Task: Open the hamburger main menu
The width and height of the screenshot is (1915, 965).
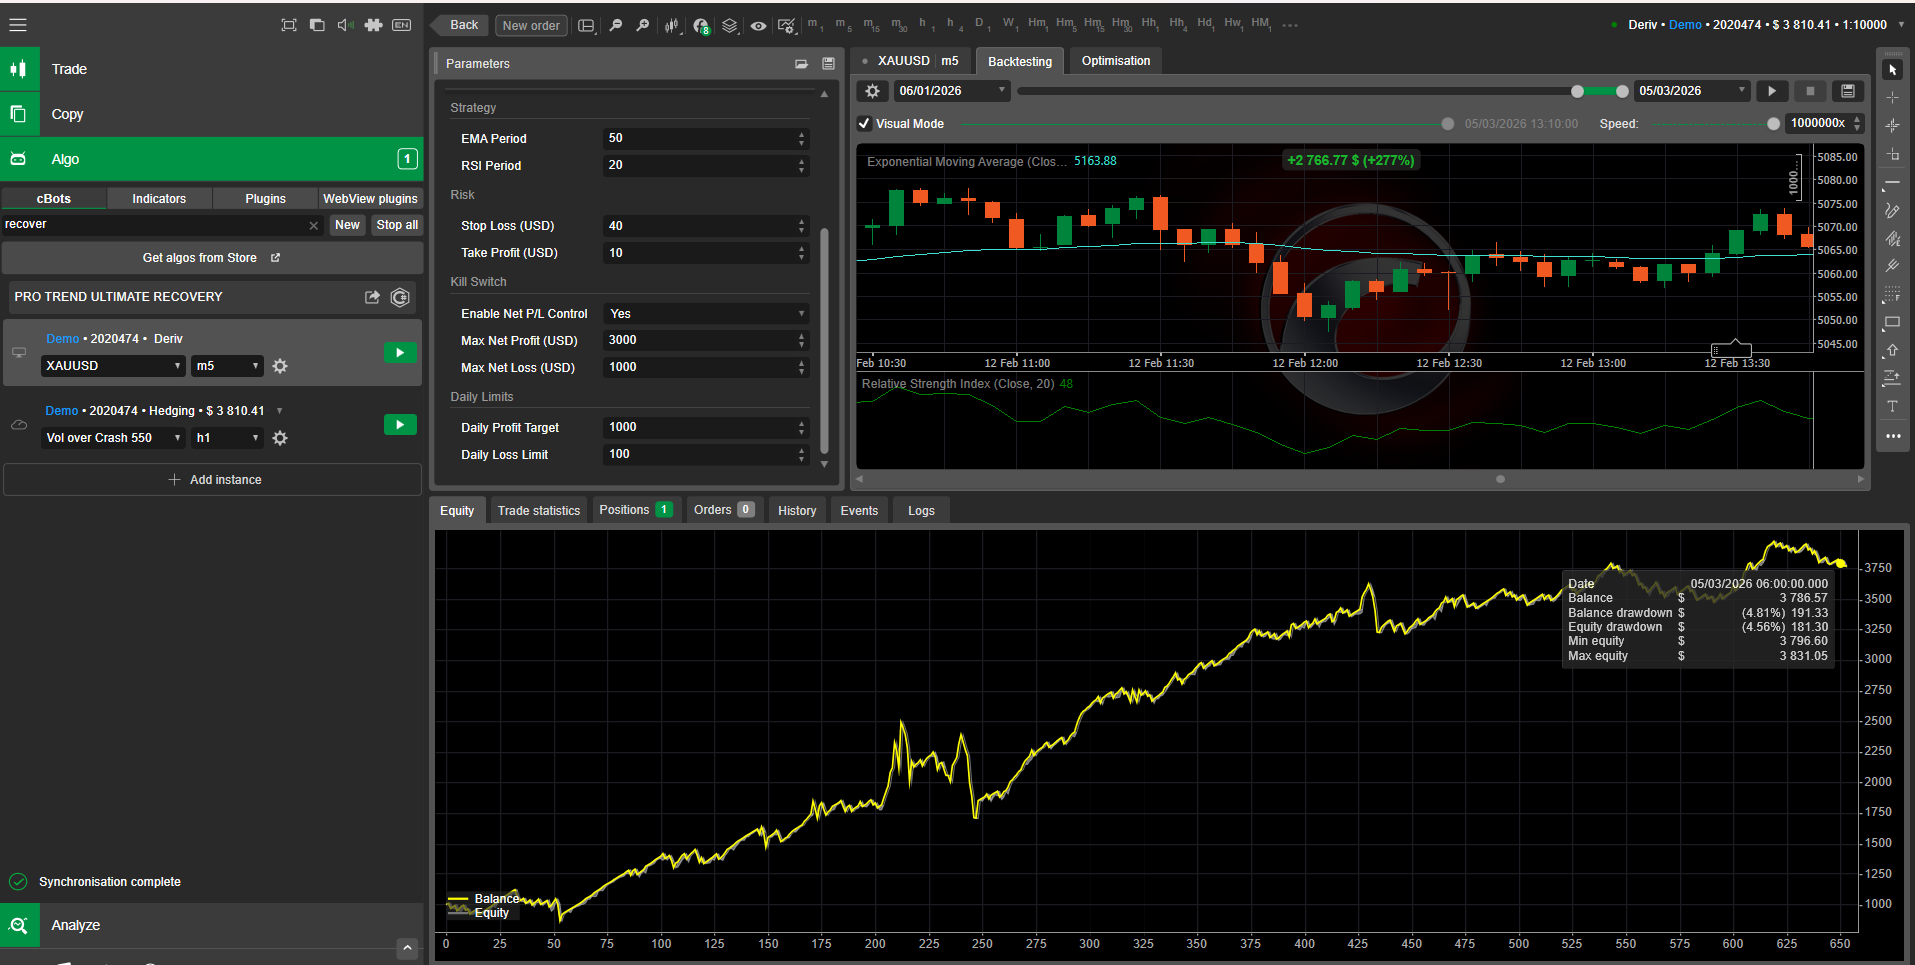Action: coord(18,25)
